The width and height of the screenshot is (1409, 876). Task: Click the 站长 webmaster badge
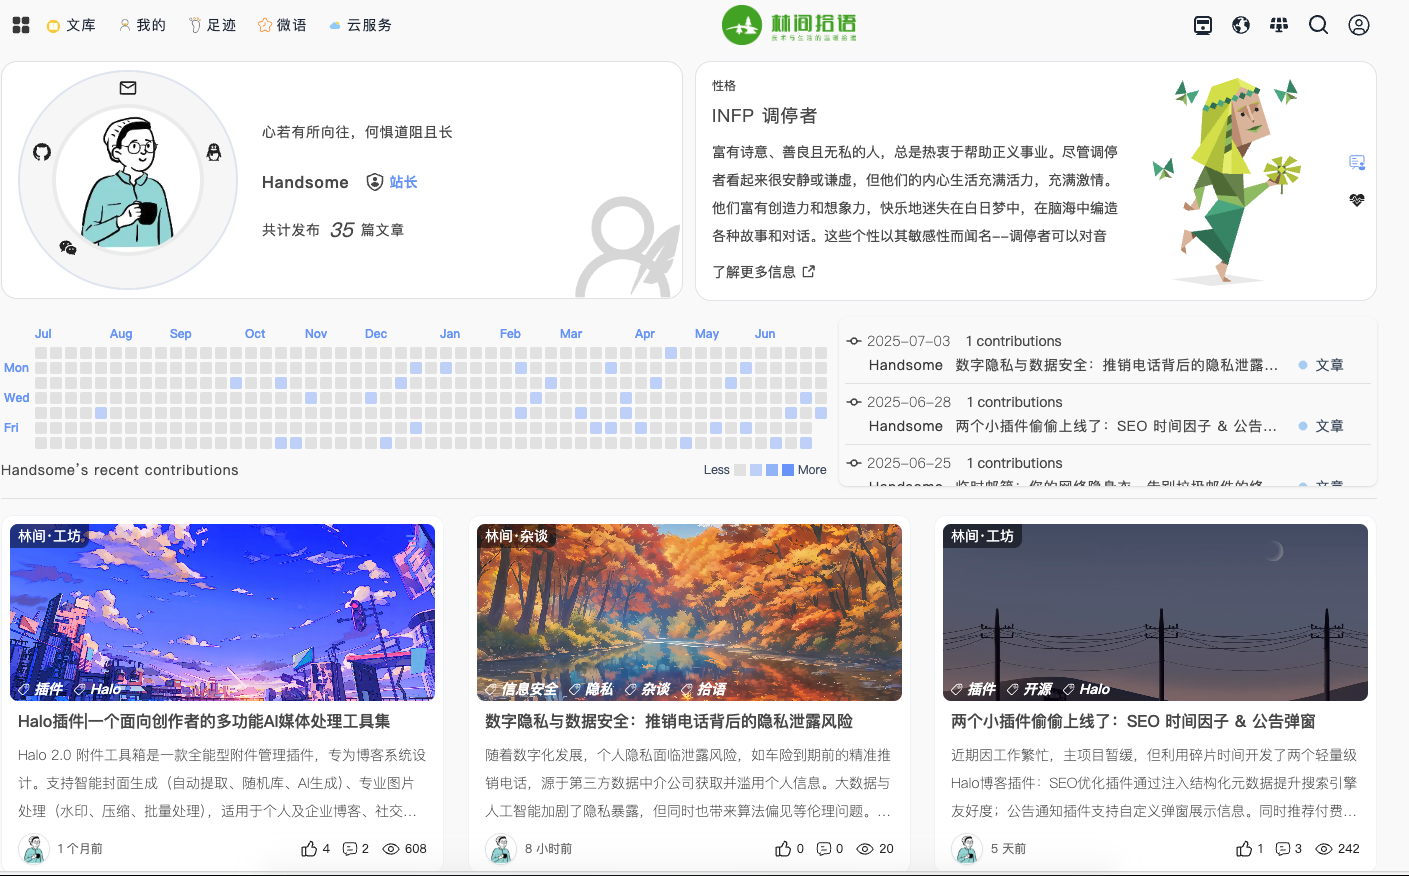pos(392,182)
